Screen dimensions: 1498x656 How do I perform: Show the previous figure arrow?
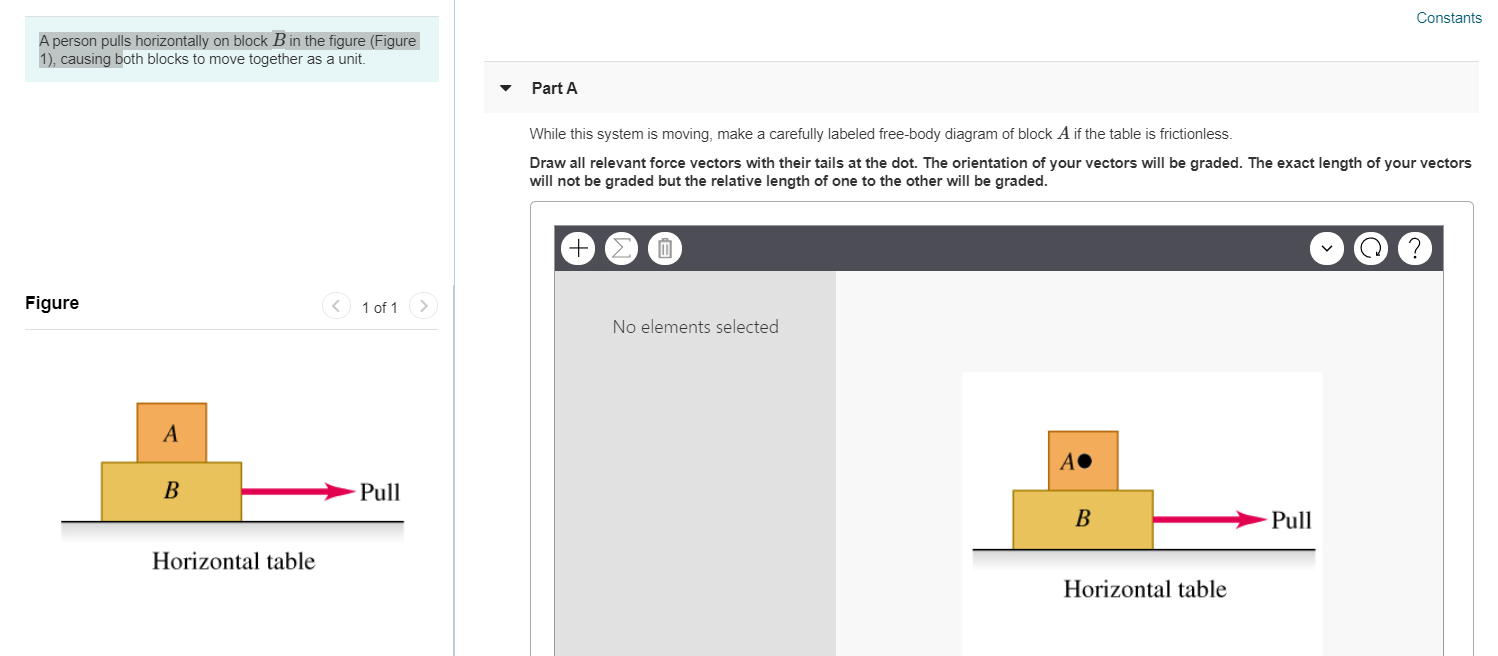point(337,306)
